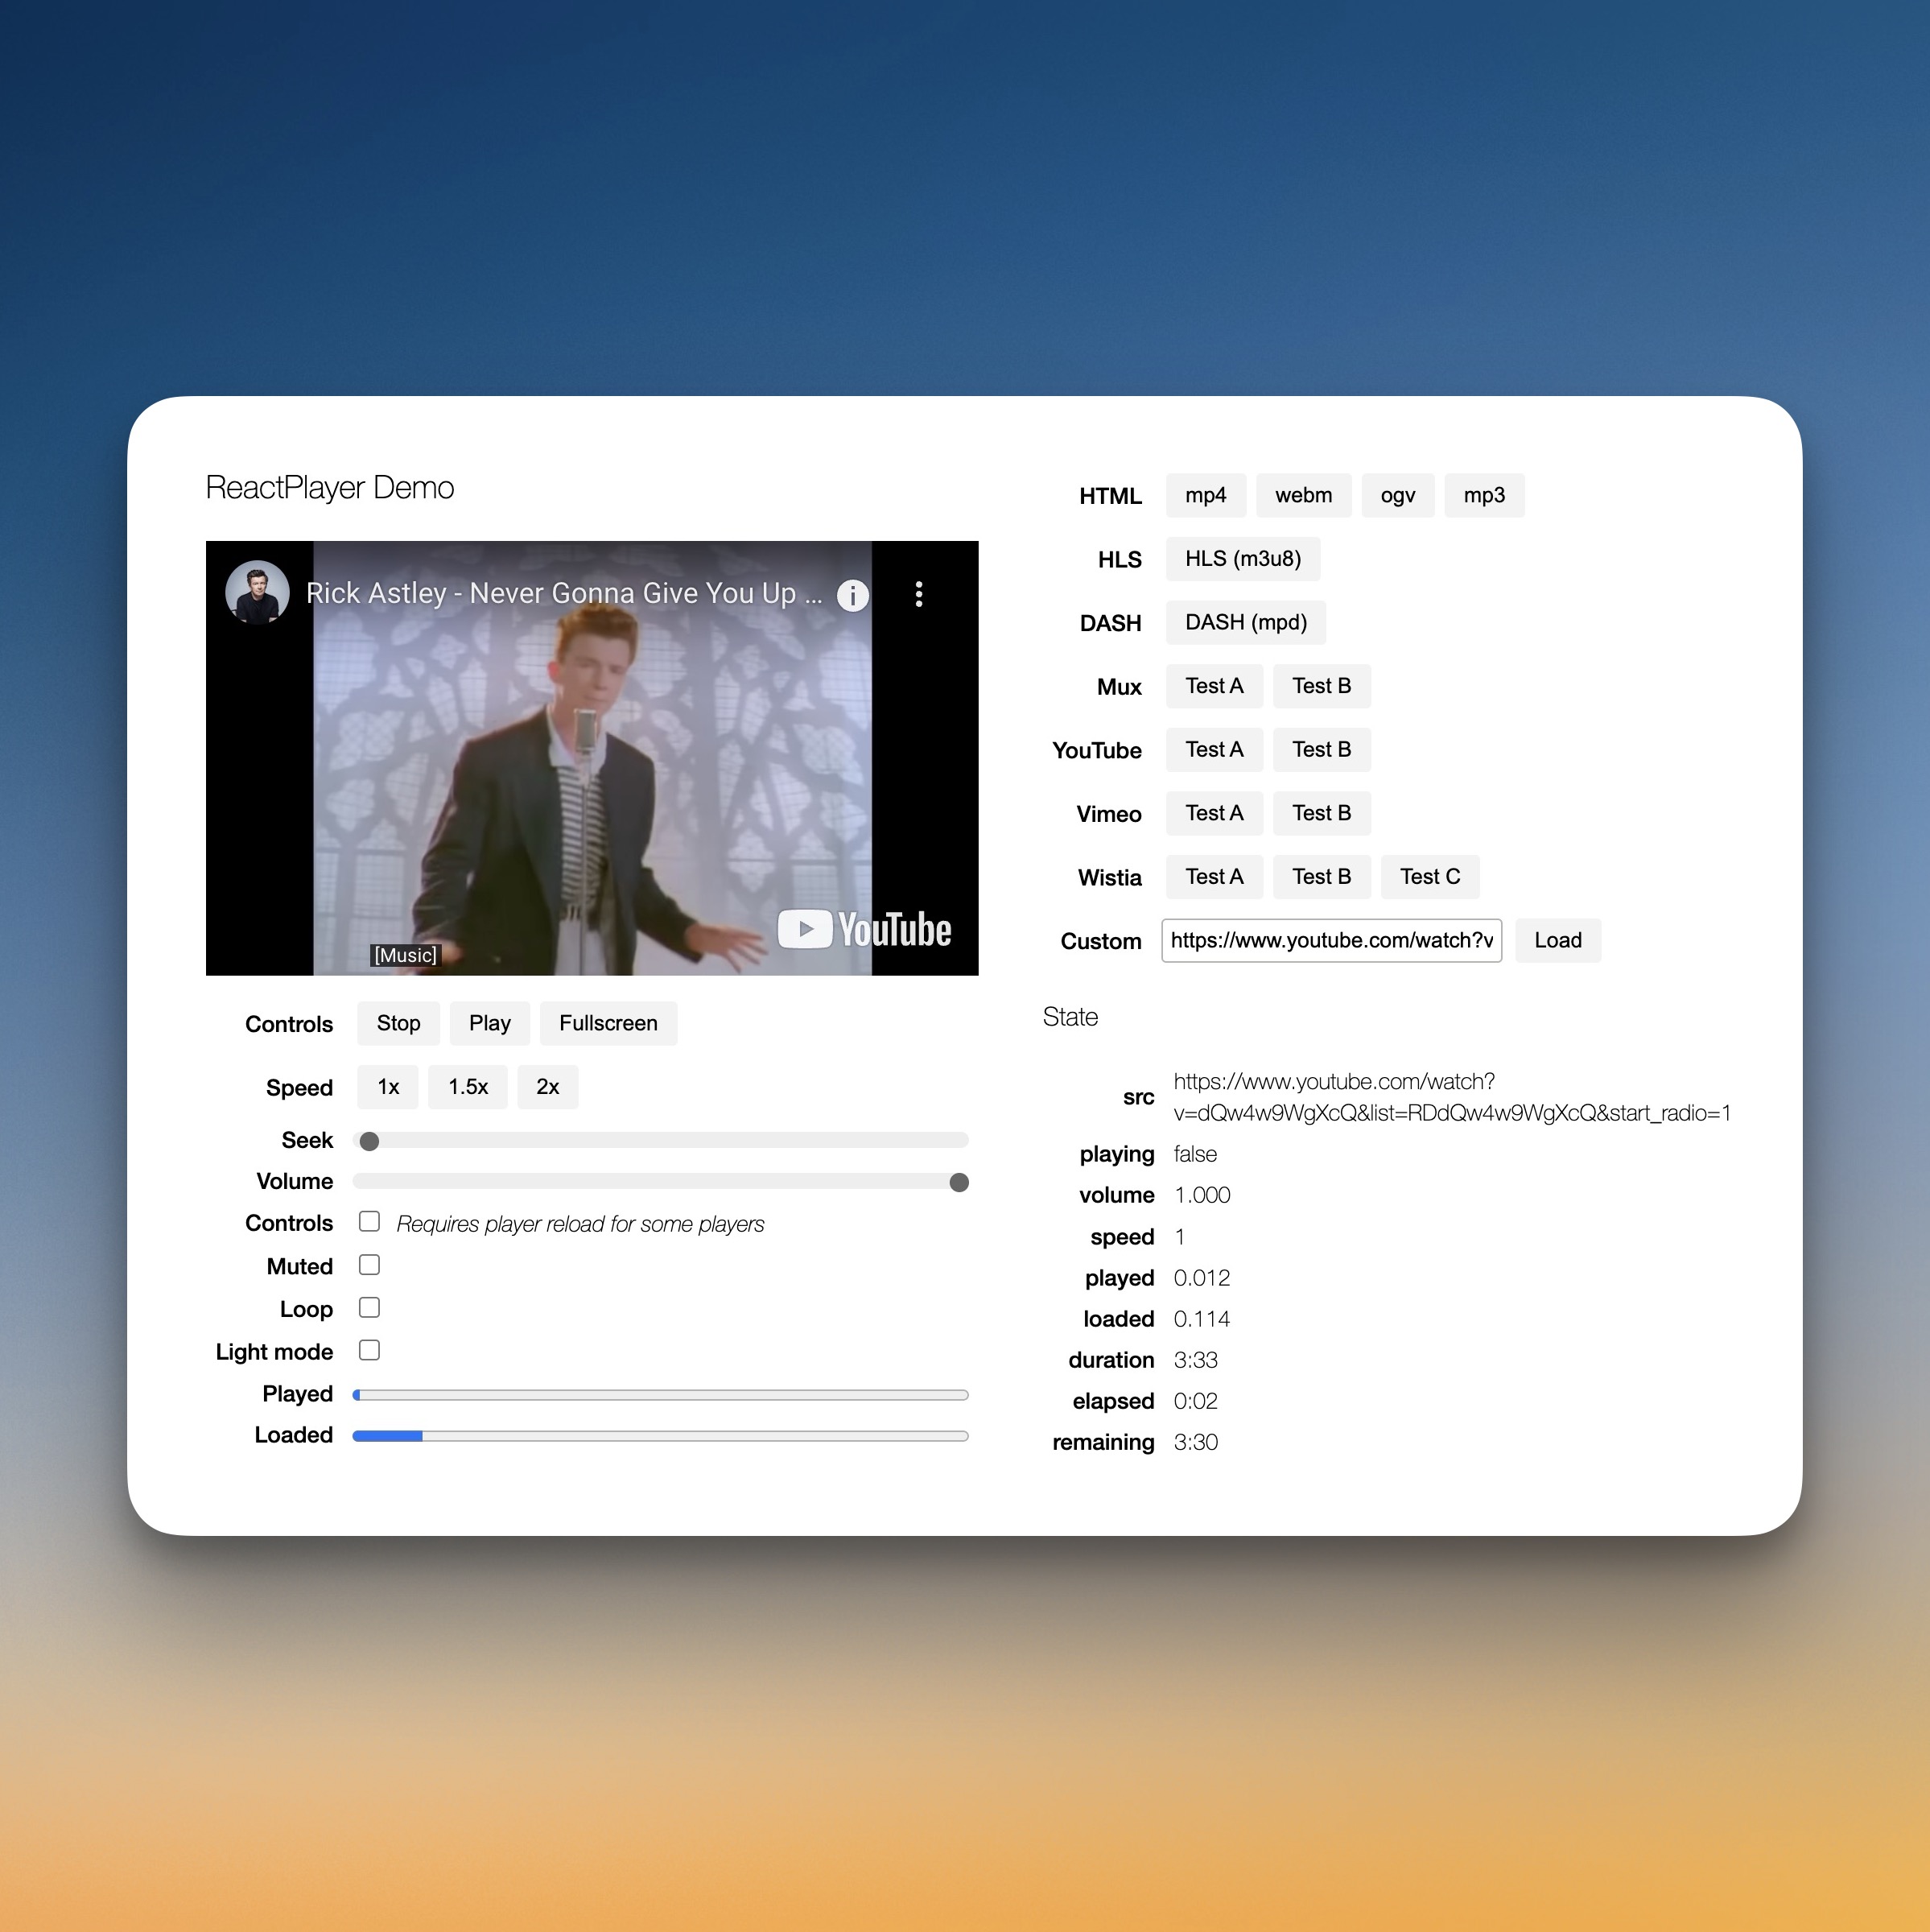Click the video info icon
Screen dimensions: 1930x1932
point(852,595)
